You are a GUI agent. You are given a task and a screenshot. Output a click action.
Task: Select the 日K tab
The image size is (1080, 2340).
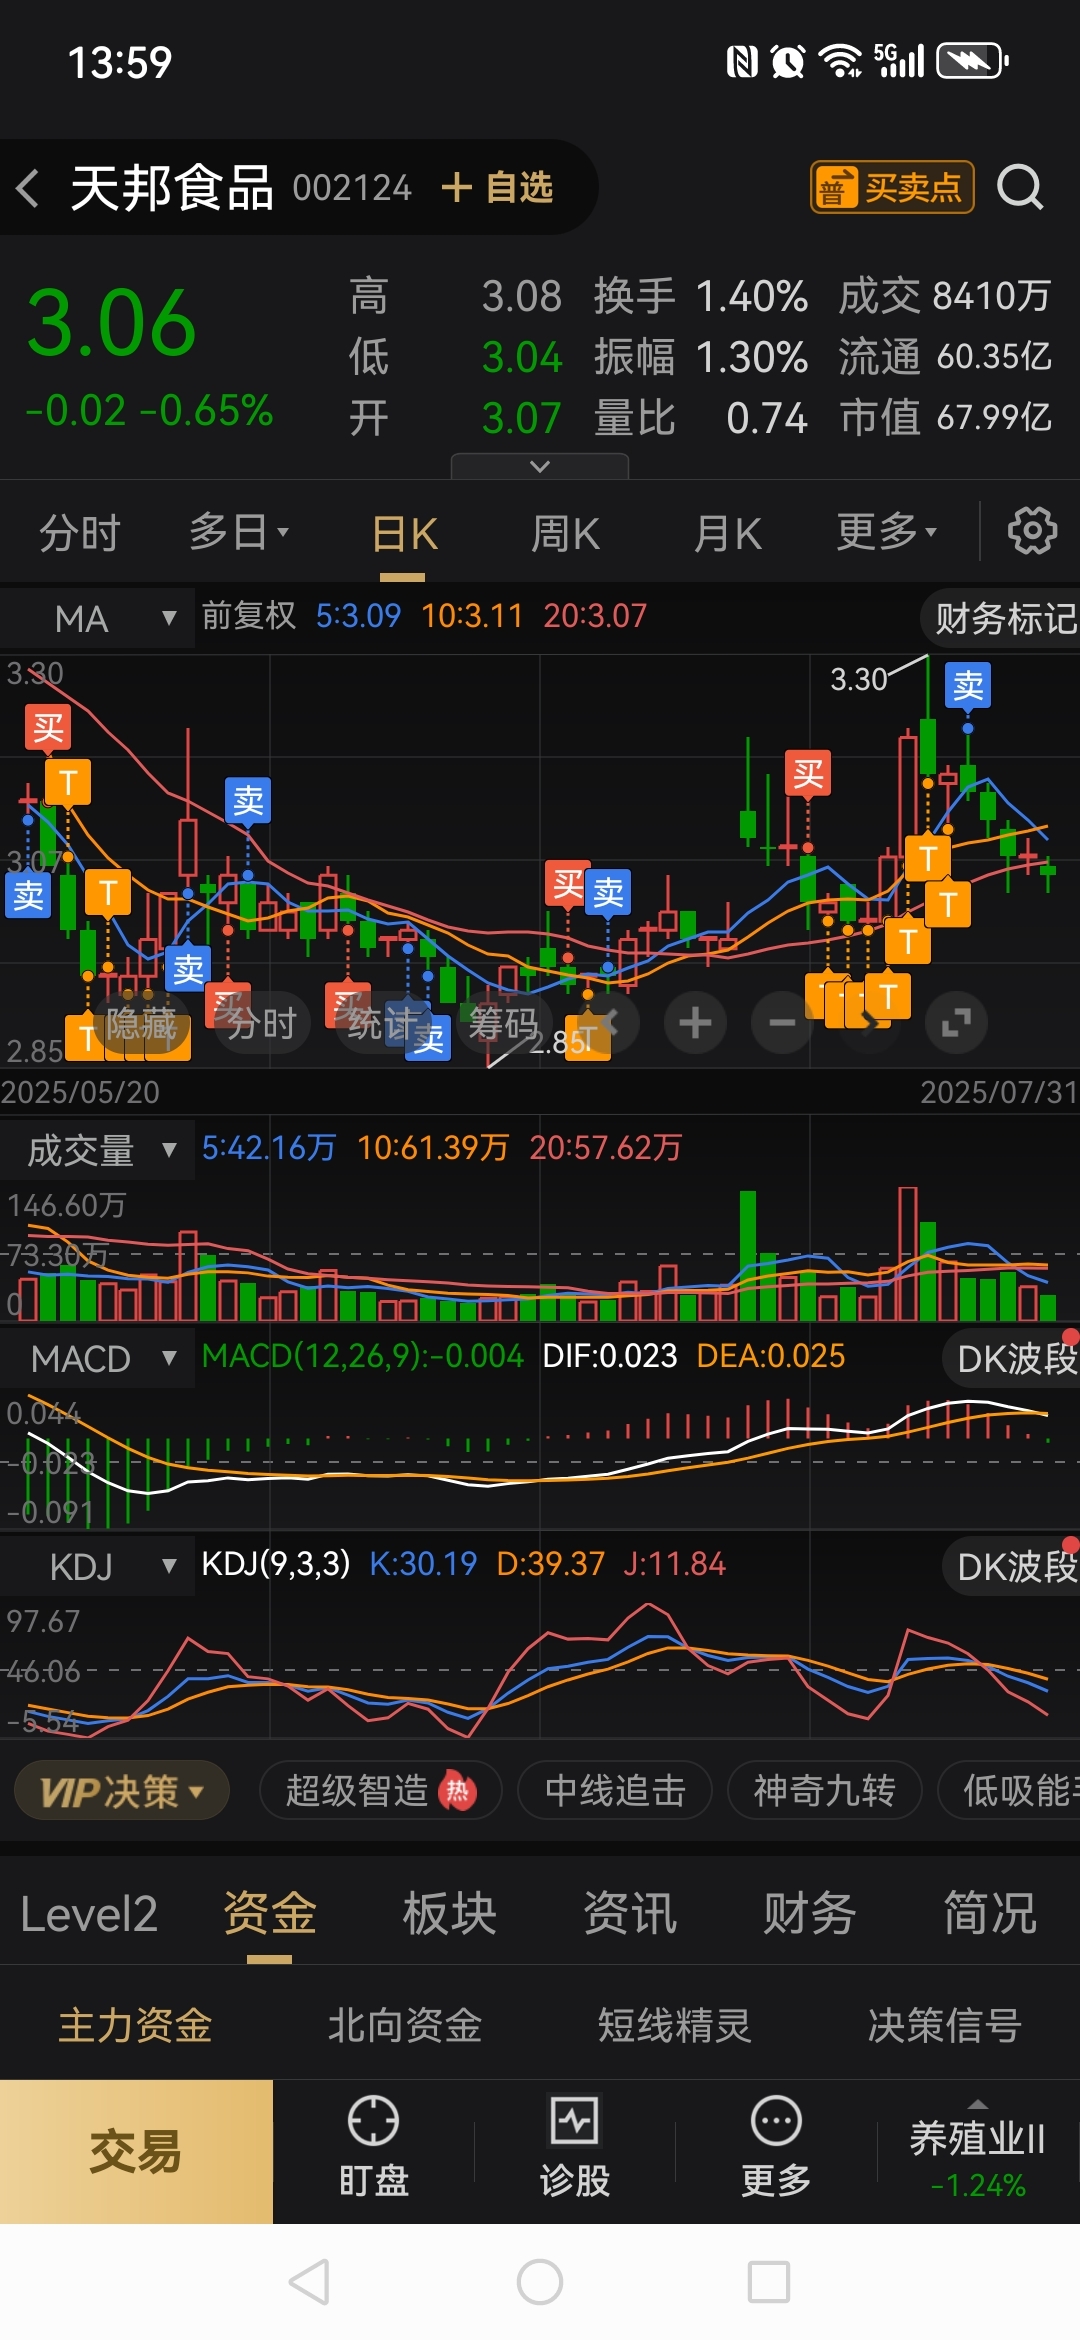coord(404,533)
